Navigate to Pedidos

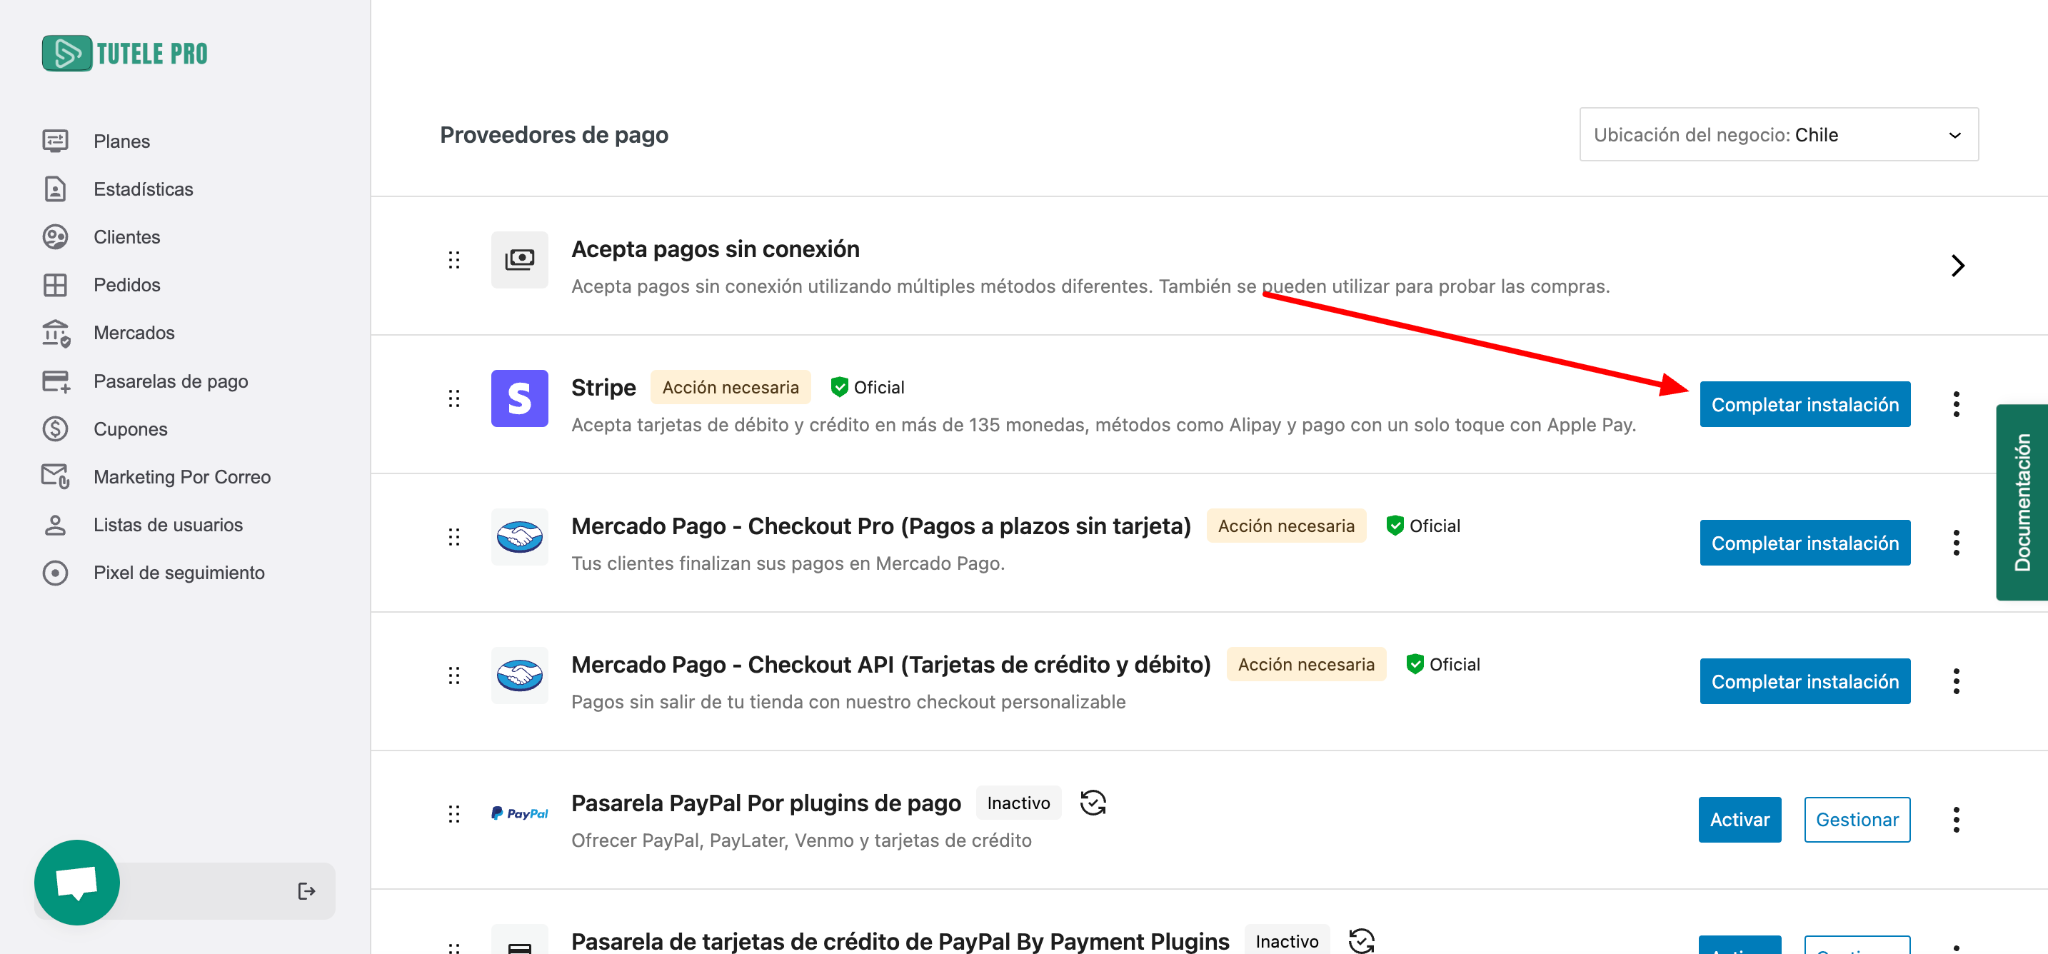pyautogui.click(x=127, y=285)
